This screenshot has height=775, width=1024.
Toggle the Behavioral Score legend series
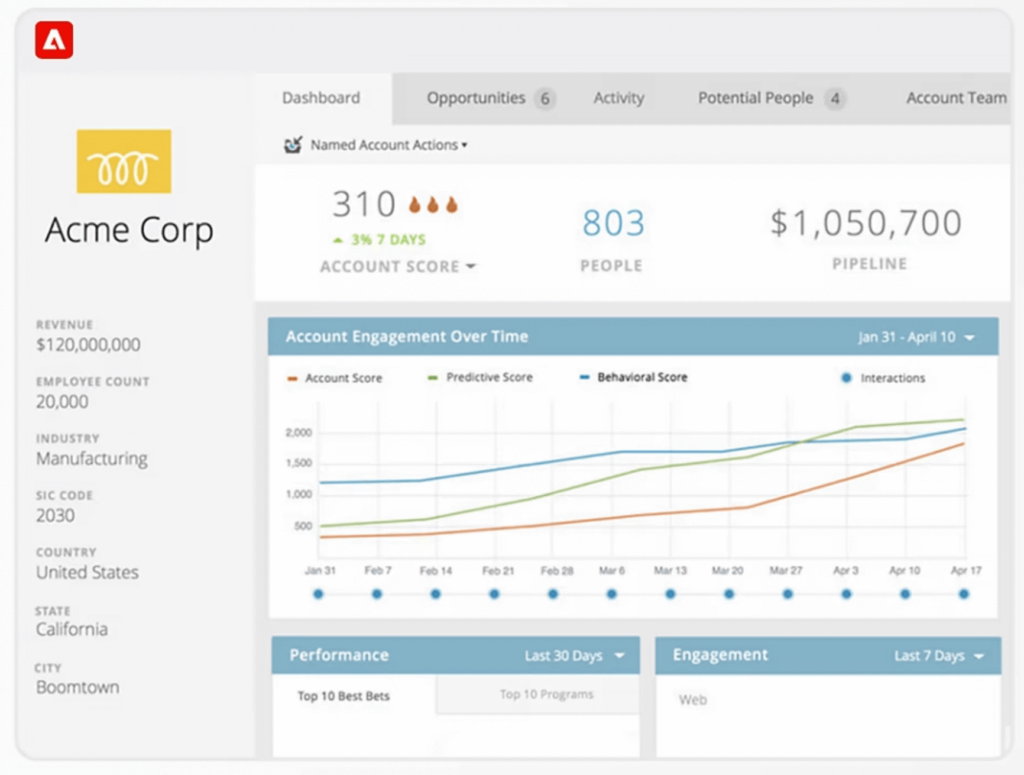pos(633,377)
